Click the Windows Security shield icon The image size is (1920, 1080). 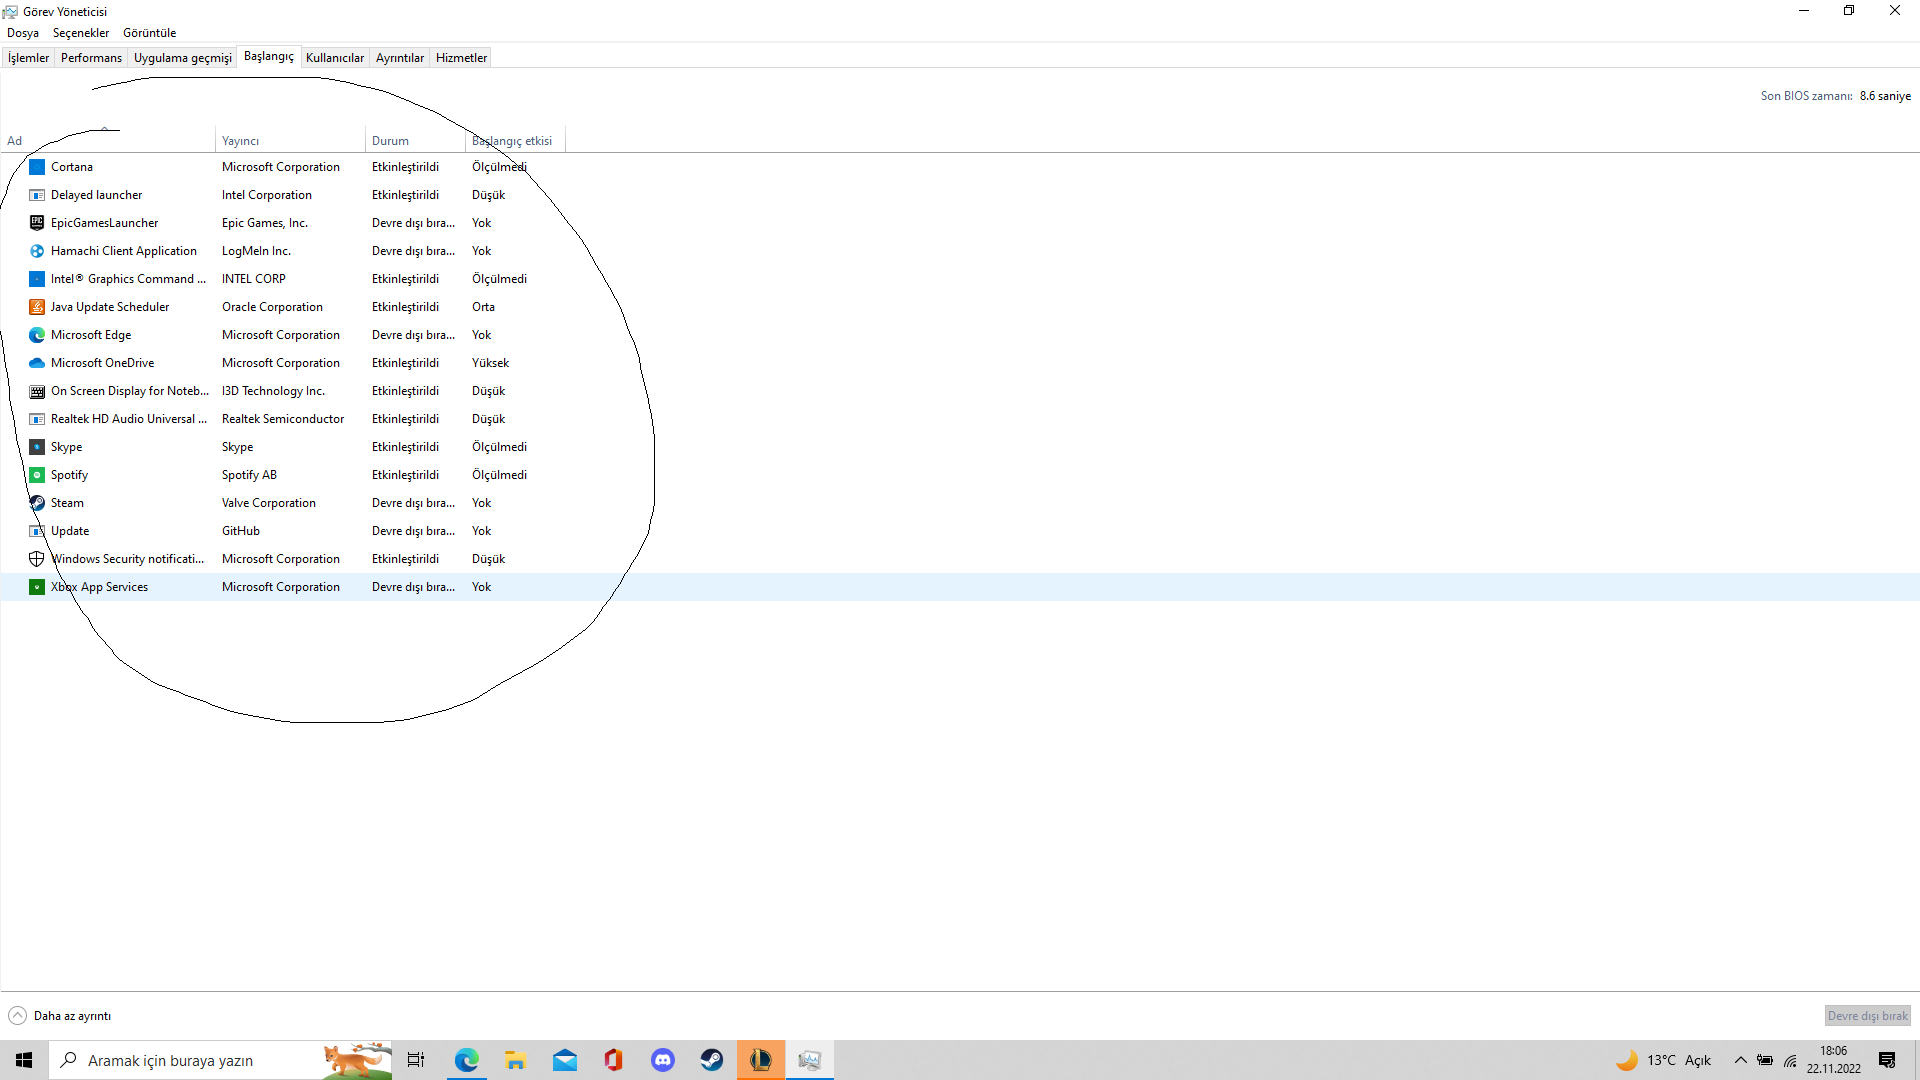coord(37,559)
